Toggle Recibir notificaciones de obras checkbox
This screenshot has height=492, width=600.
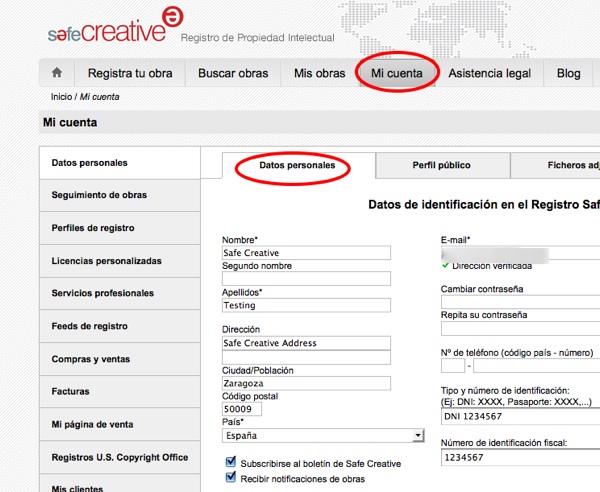coord(232,479)
